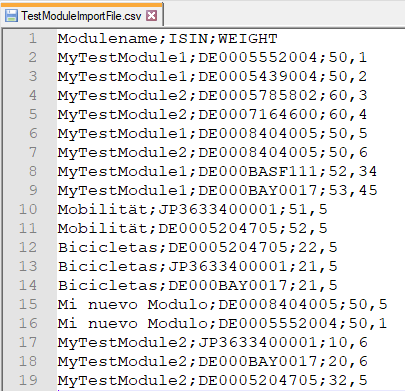Viewport: 405px width, 391px height.
Task: Close the TestModuleImportFile.csv tab
Action: [152, 15]
